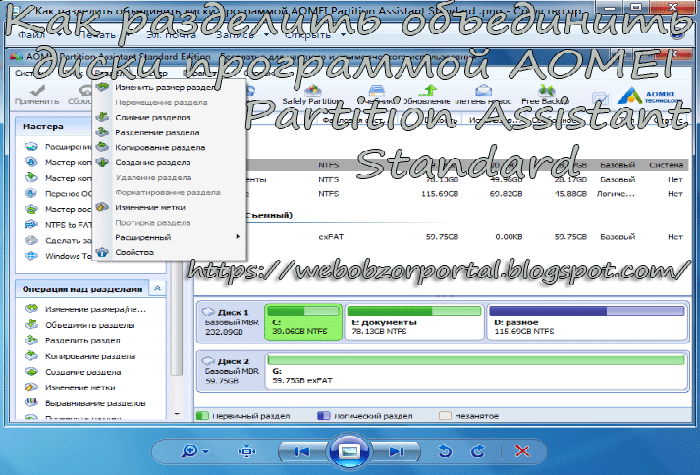700x475 pixels.
Task: Collapse the Операции над разделами panel chevron
Action: click(x=157, y=288)
